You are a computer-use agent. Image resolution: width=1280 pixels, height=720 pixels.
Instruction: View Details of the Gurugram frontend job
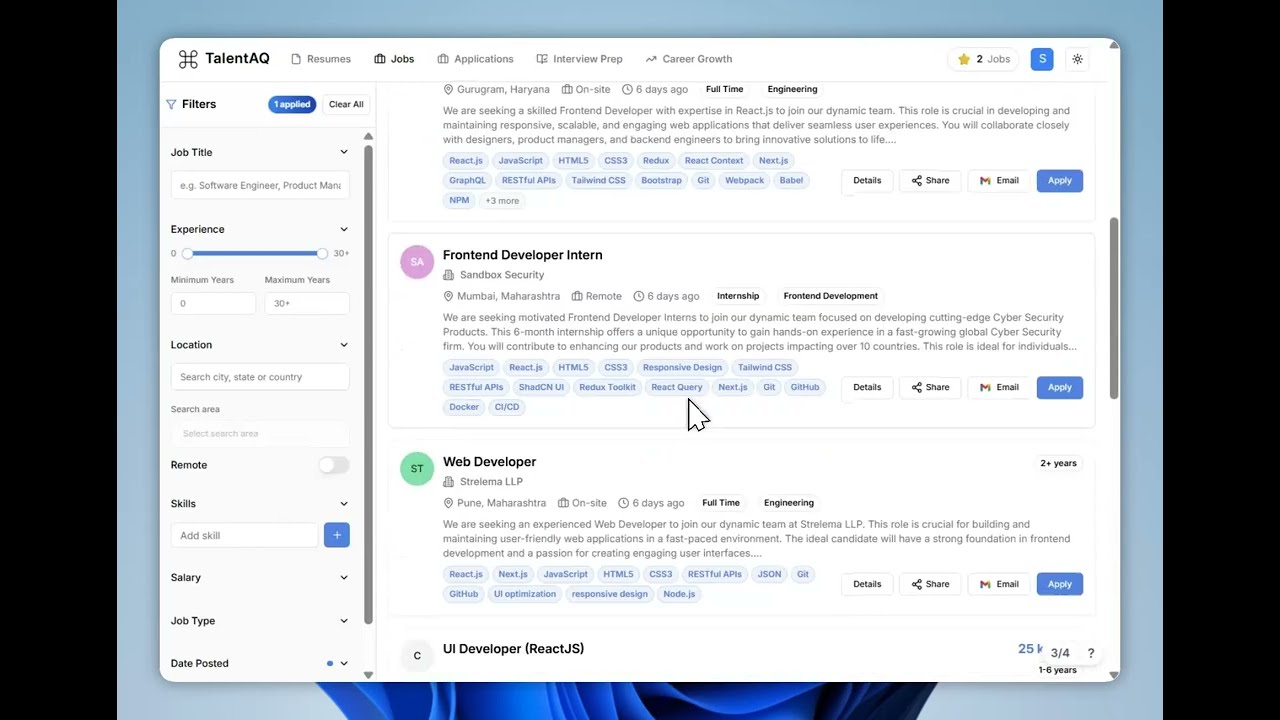click(867, 180)
